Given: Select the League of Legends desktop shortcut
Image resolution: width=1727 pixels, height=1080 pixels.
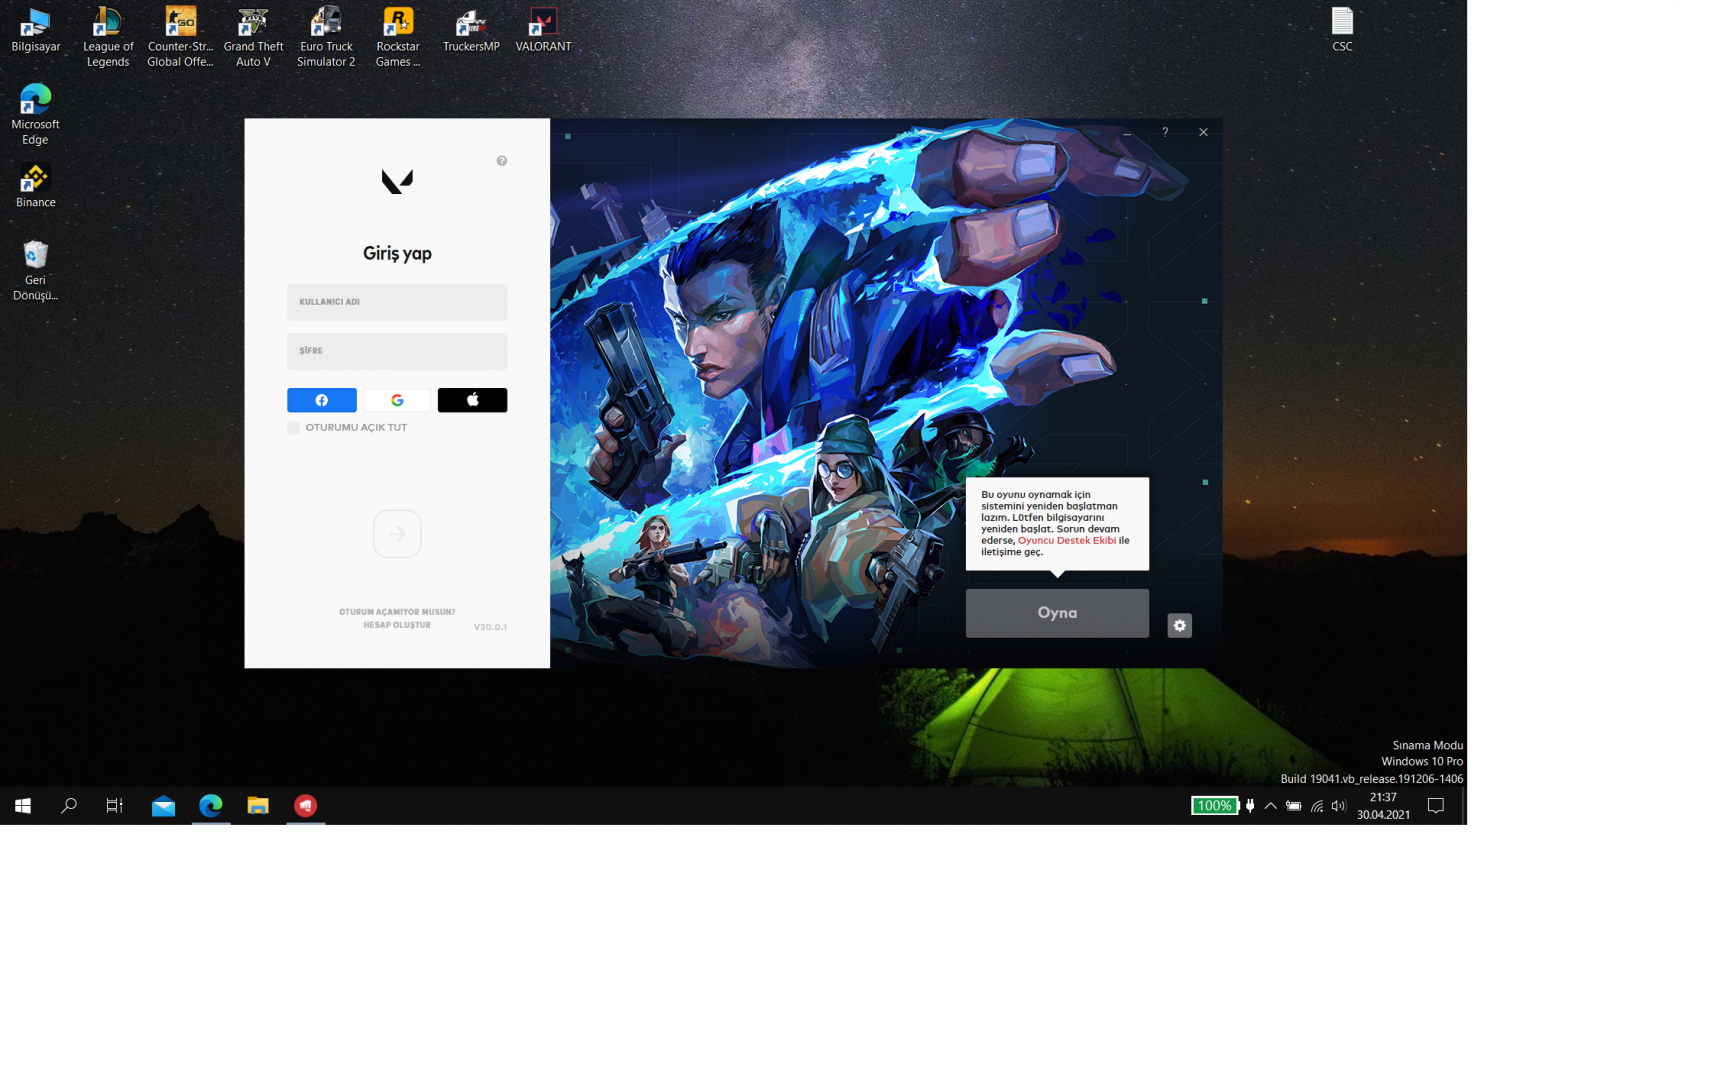Looking at the screenshot, I should point(108,37).
